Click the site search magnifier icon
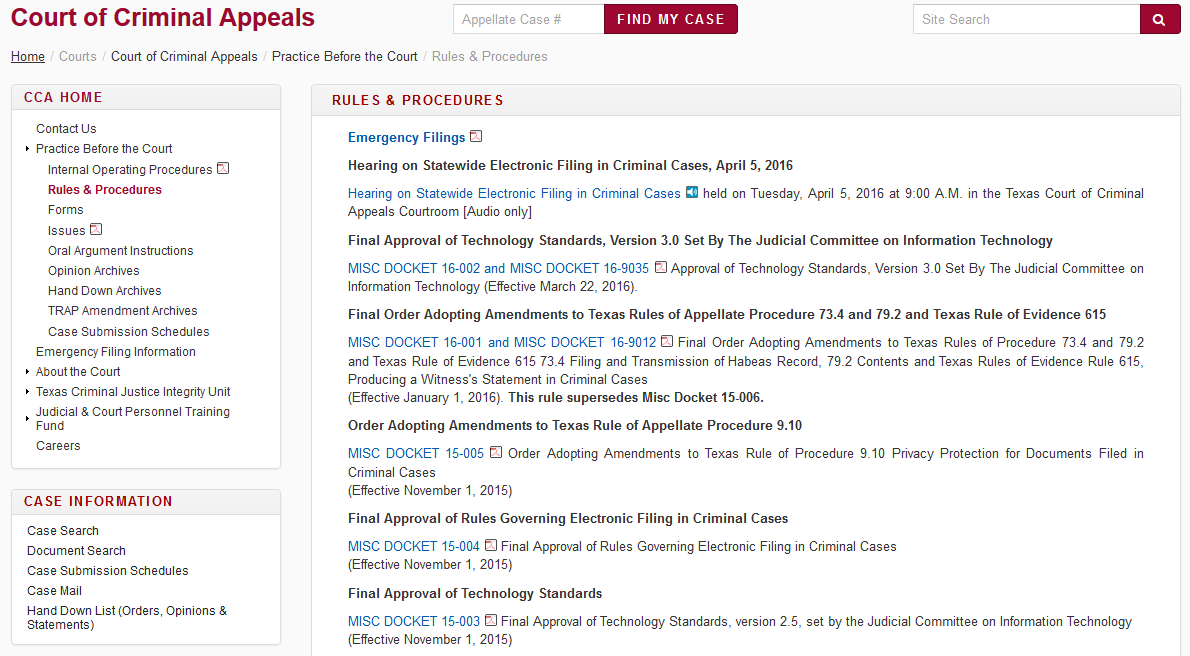Image resolution: width=1190 pixels, height=656 pixels. [1159, 20]
